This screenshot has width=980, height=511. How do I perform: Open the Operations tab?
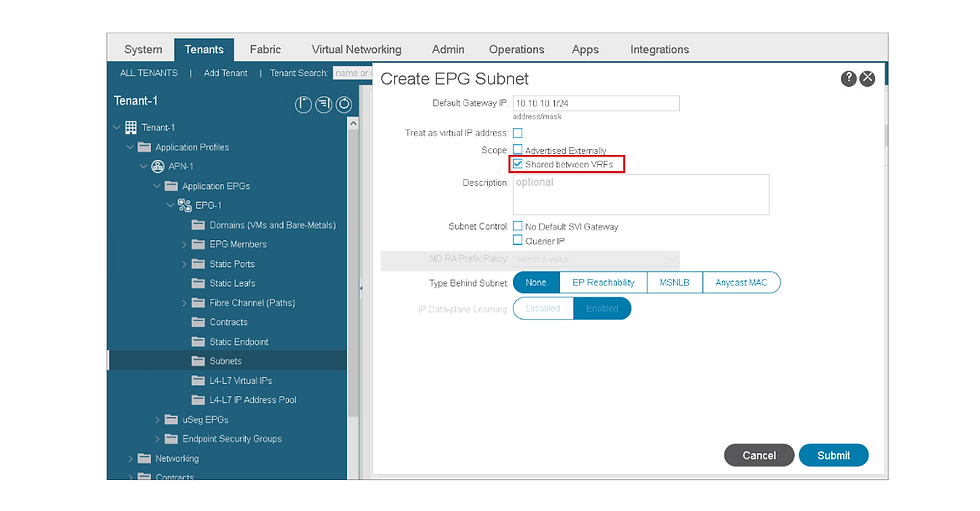coord(516,49)
